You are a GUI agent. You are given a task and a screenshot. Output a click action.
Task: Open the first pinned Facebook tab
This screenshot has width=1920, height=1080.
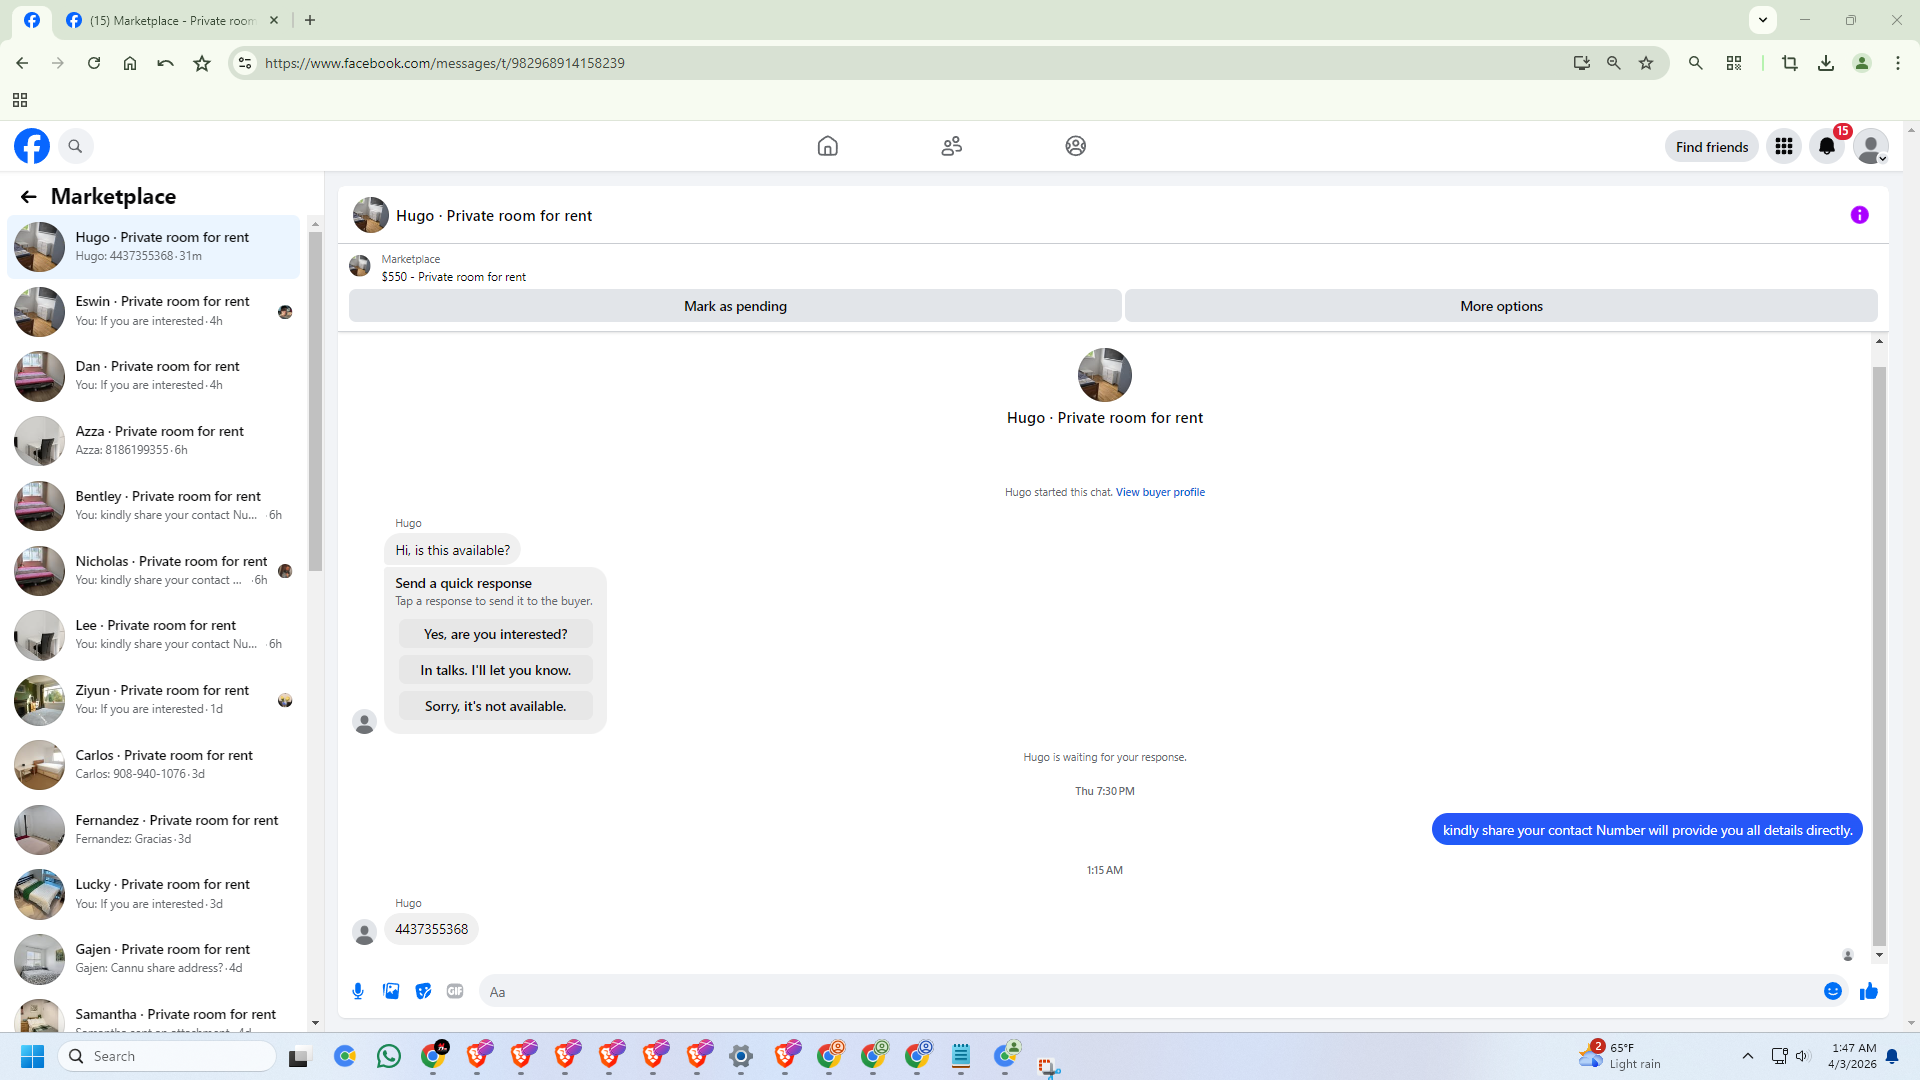coord(32,20)
